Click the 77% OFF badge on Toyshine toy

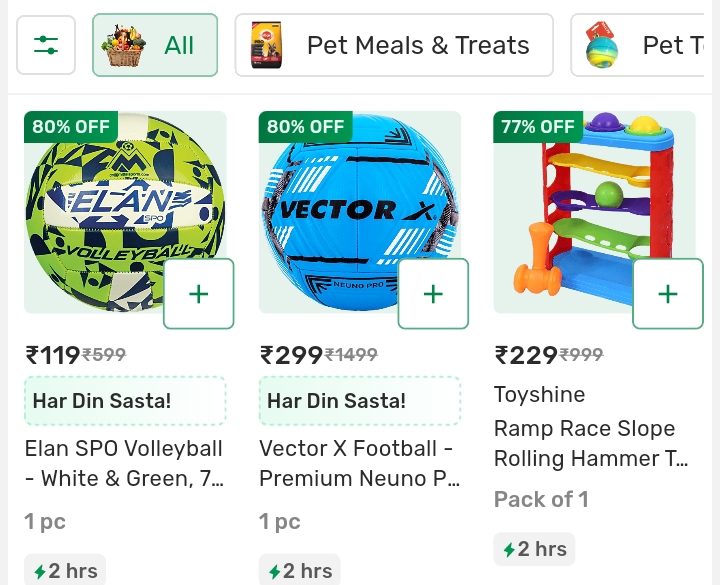[539, 127]
